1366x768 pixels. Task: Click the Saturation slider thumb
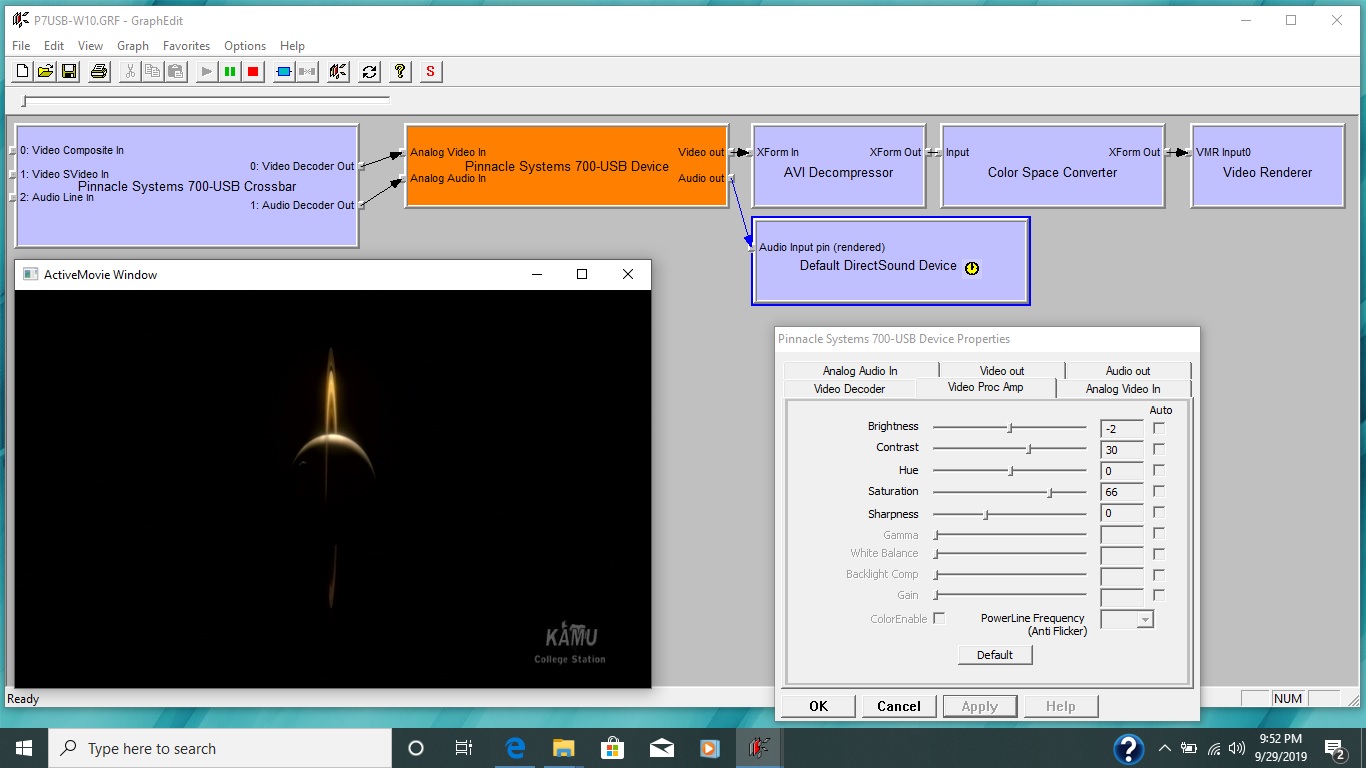tap(1049, 492)
